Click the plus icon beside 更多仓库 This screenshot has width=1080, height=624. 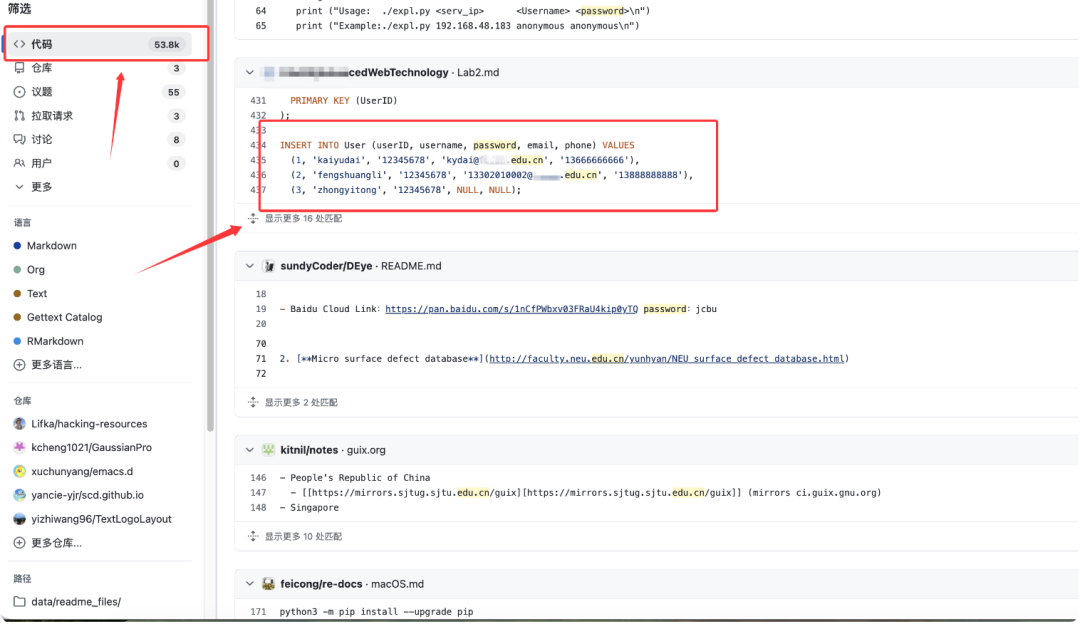click(x=19, y=543)
